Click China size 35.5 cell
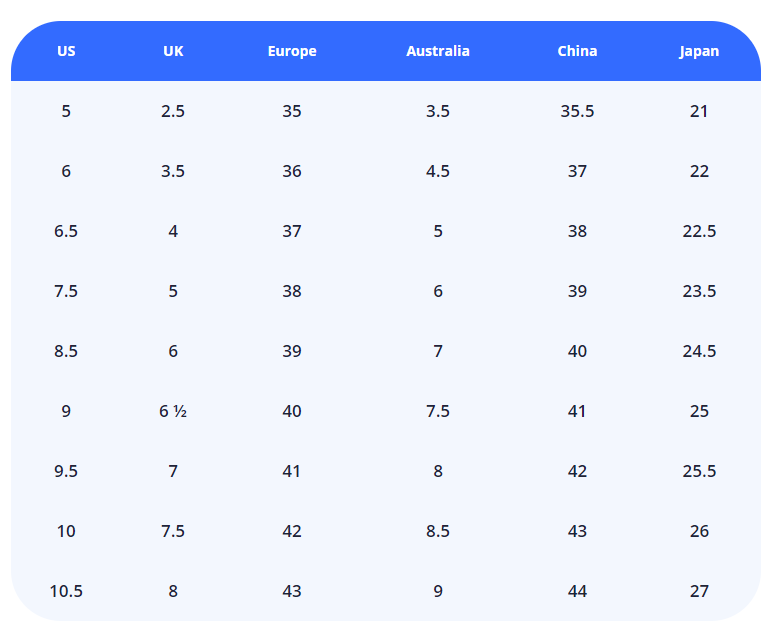Screen dimensions: 783x621 click(x=577, y=111)
